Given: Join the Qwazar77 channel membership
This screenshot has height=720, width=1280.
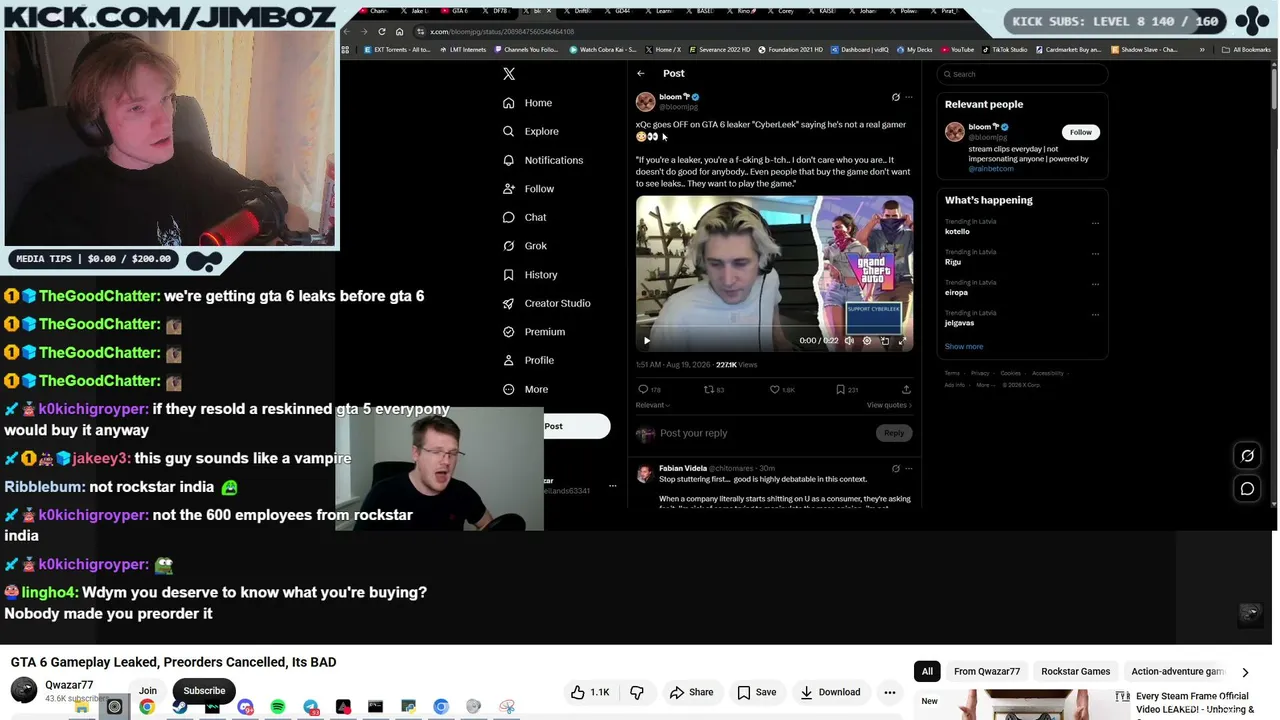Looking at the screenshot, I should 148,691.
